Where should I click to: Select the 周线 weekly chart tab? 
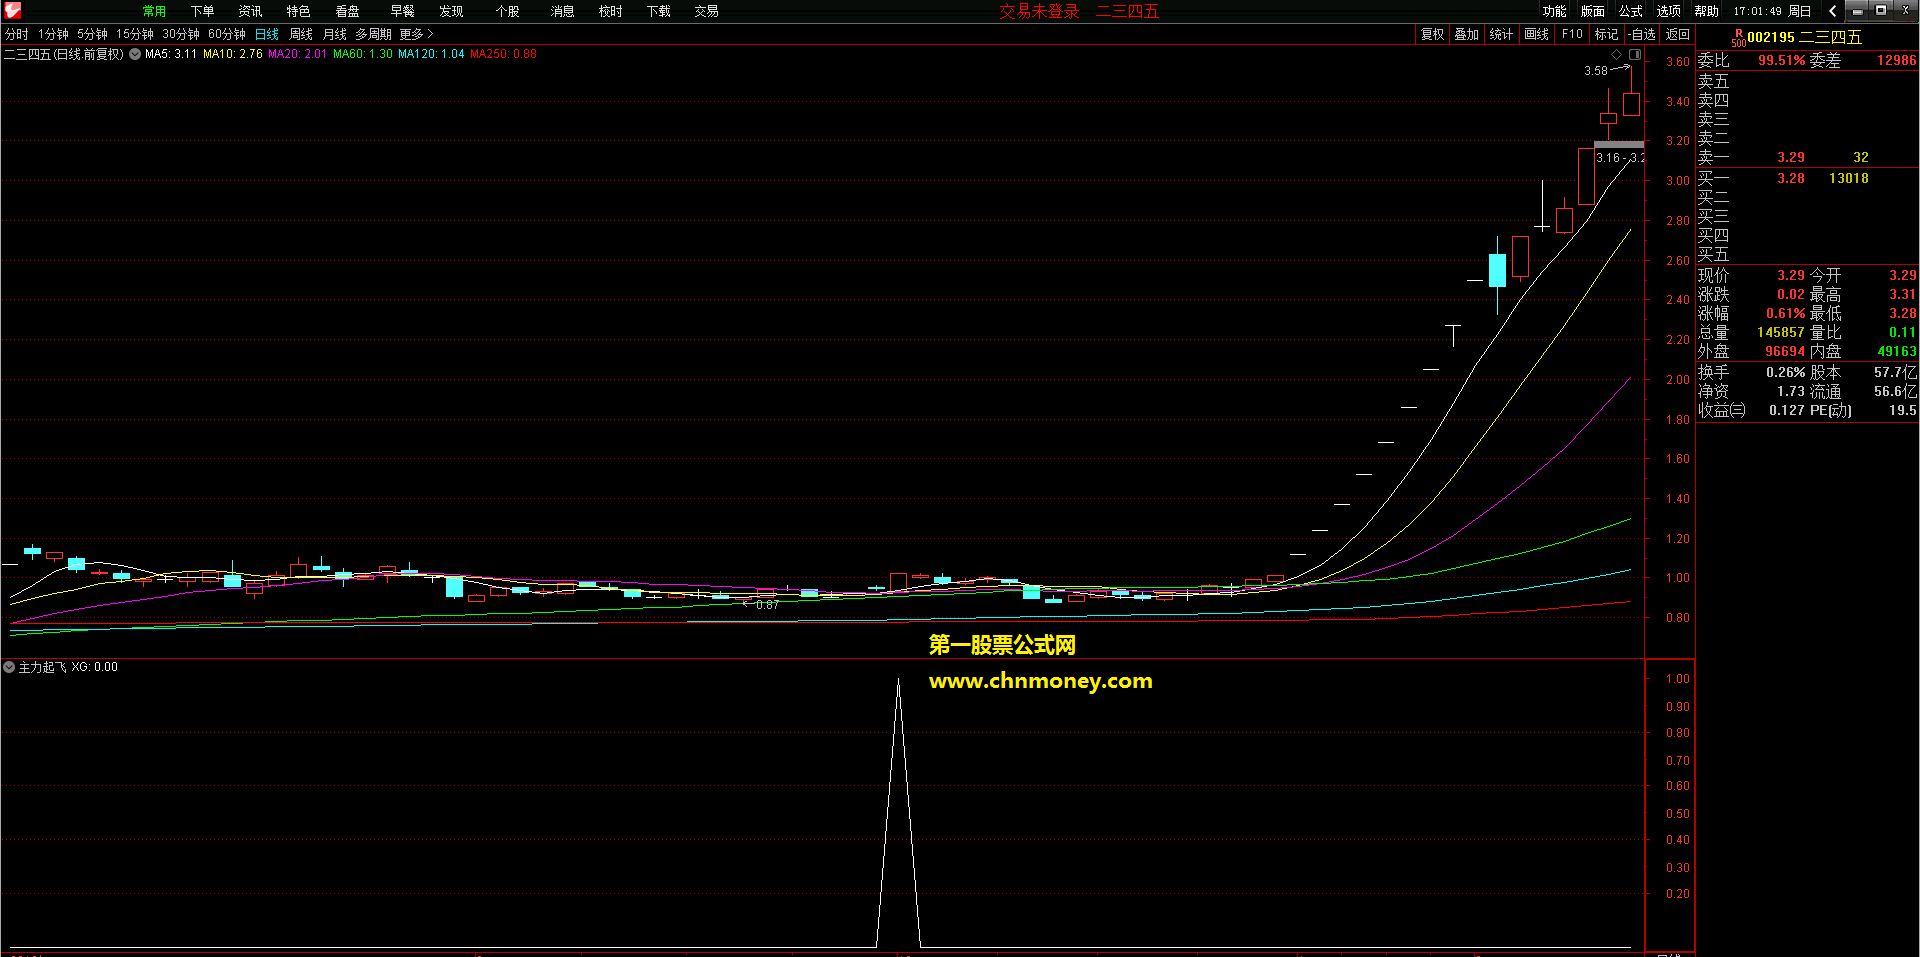[301, 34]
